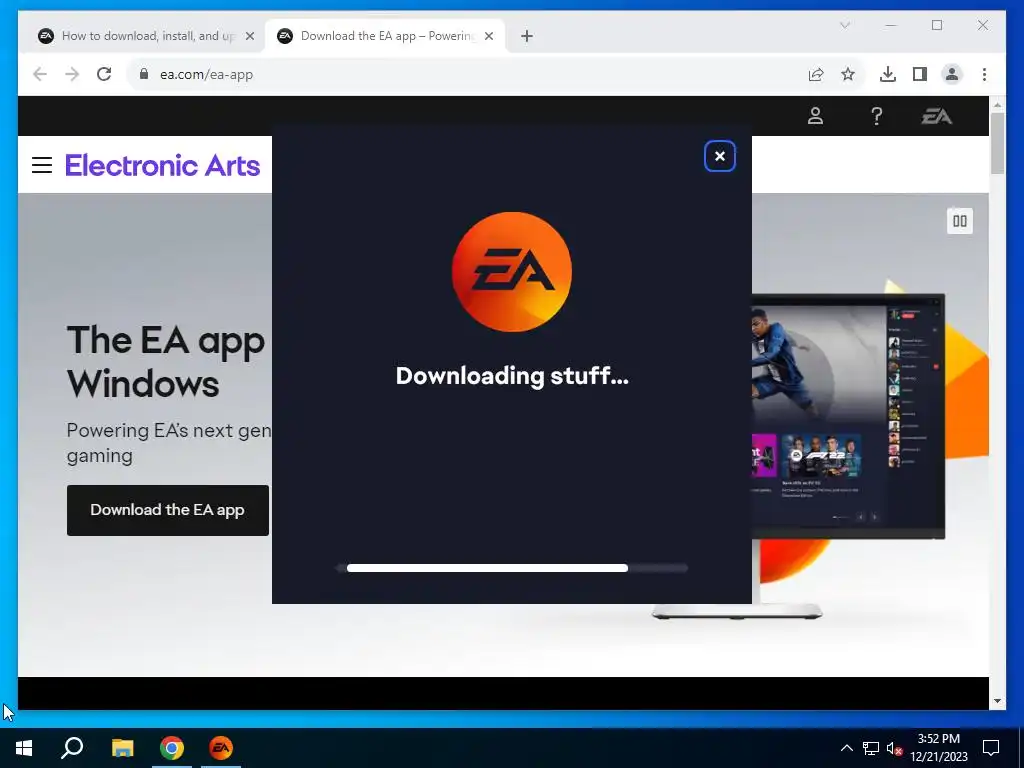1024x768 pixels.
Task: Open Chrome profile avatar menu
Action: (952, 74)
